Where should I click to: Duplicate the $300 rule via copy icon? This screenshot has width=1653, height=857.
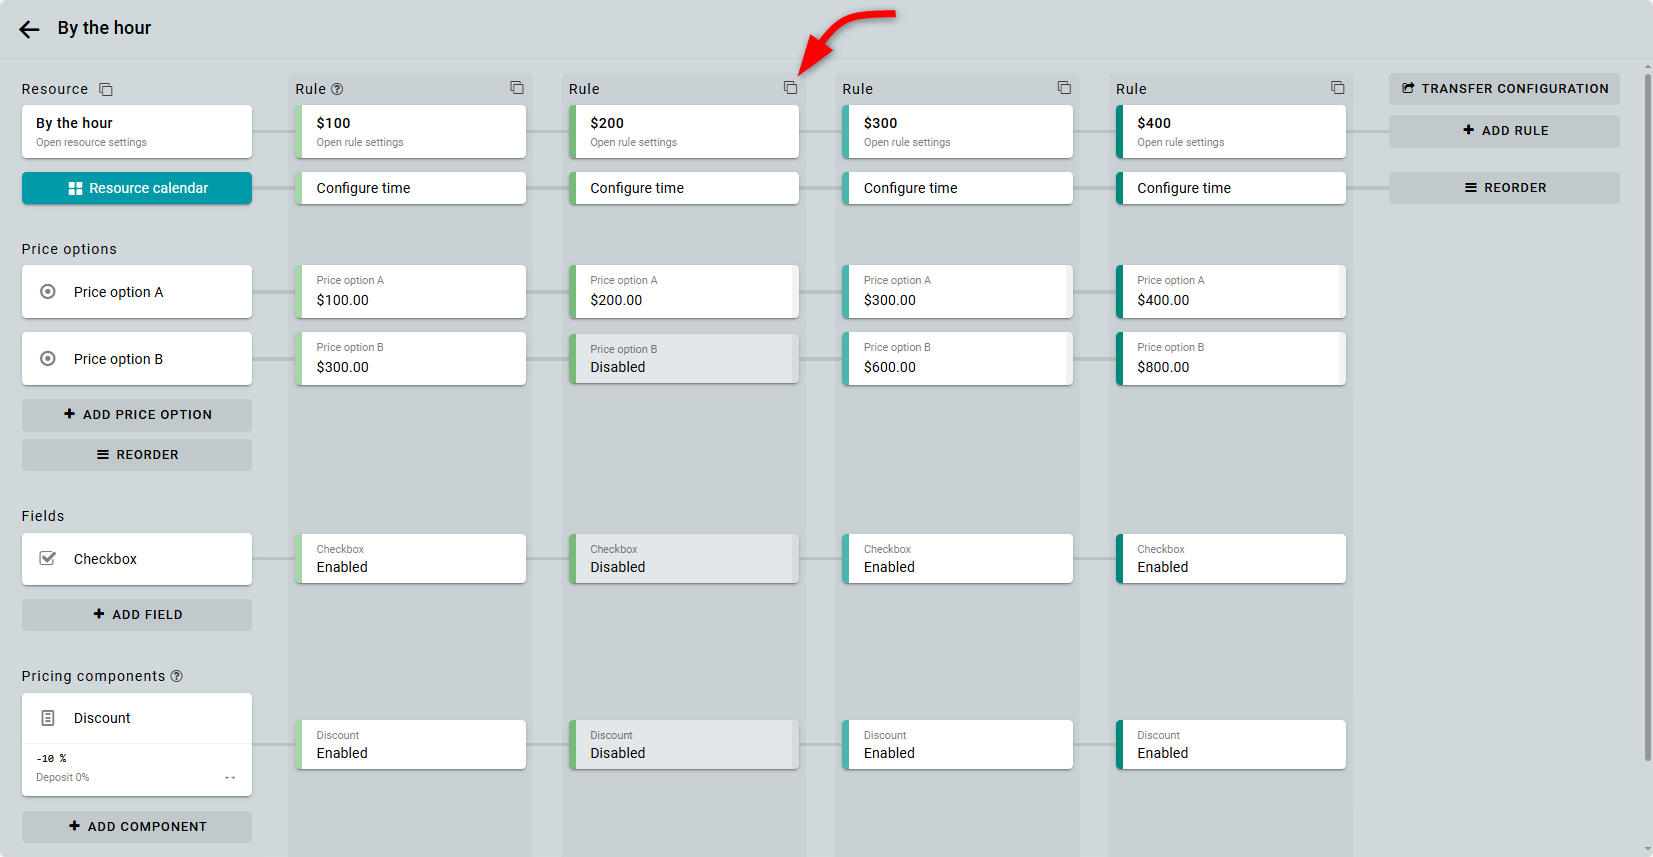1064,88
